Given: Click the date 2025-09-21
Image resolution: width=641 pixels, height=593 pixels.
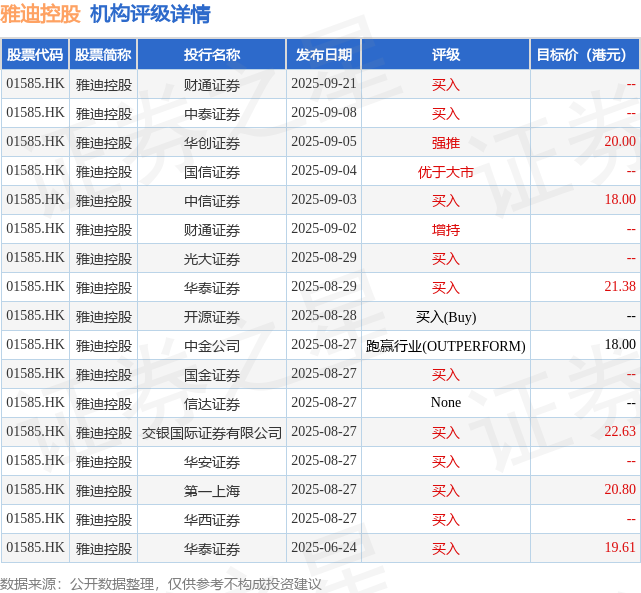Looking at the screenshot, I should (324, 83).
